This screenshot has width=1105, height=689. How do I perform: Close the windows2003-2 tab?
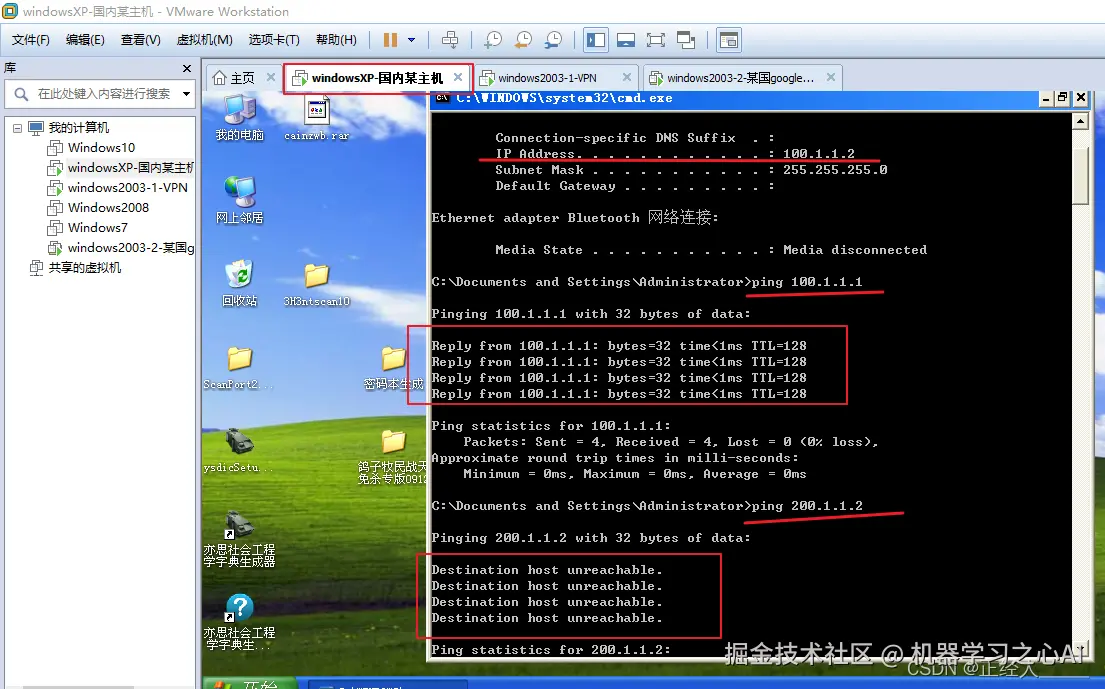coord(831,77)
